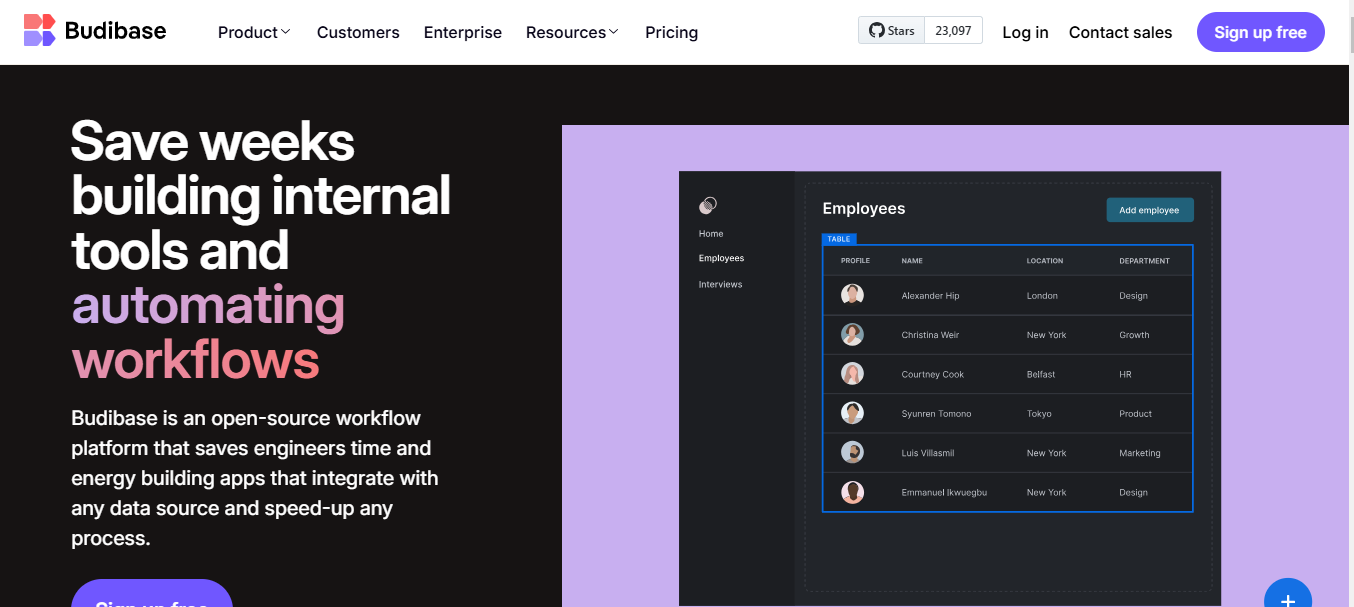Click Christina Weir's profile avatar
1354x607 pixels.
coord(852,334)
